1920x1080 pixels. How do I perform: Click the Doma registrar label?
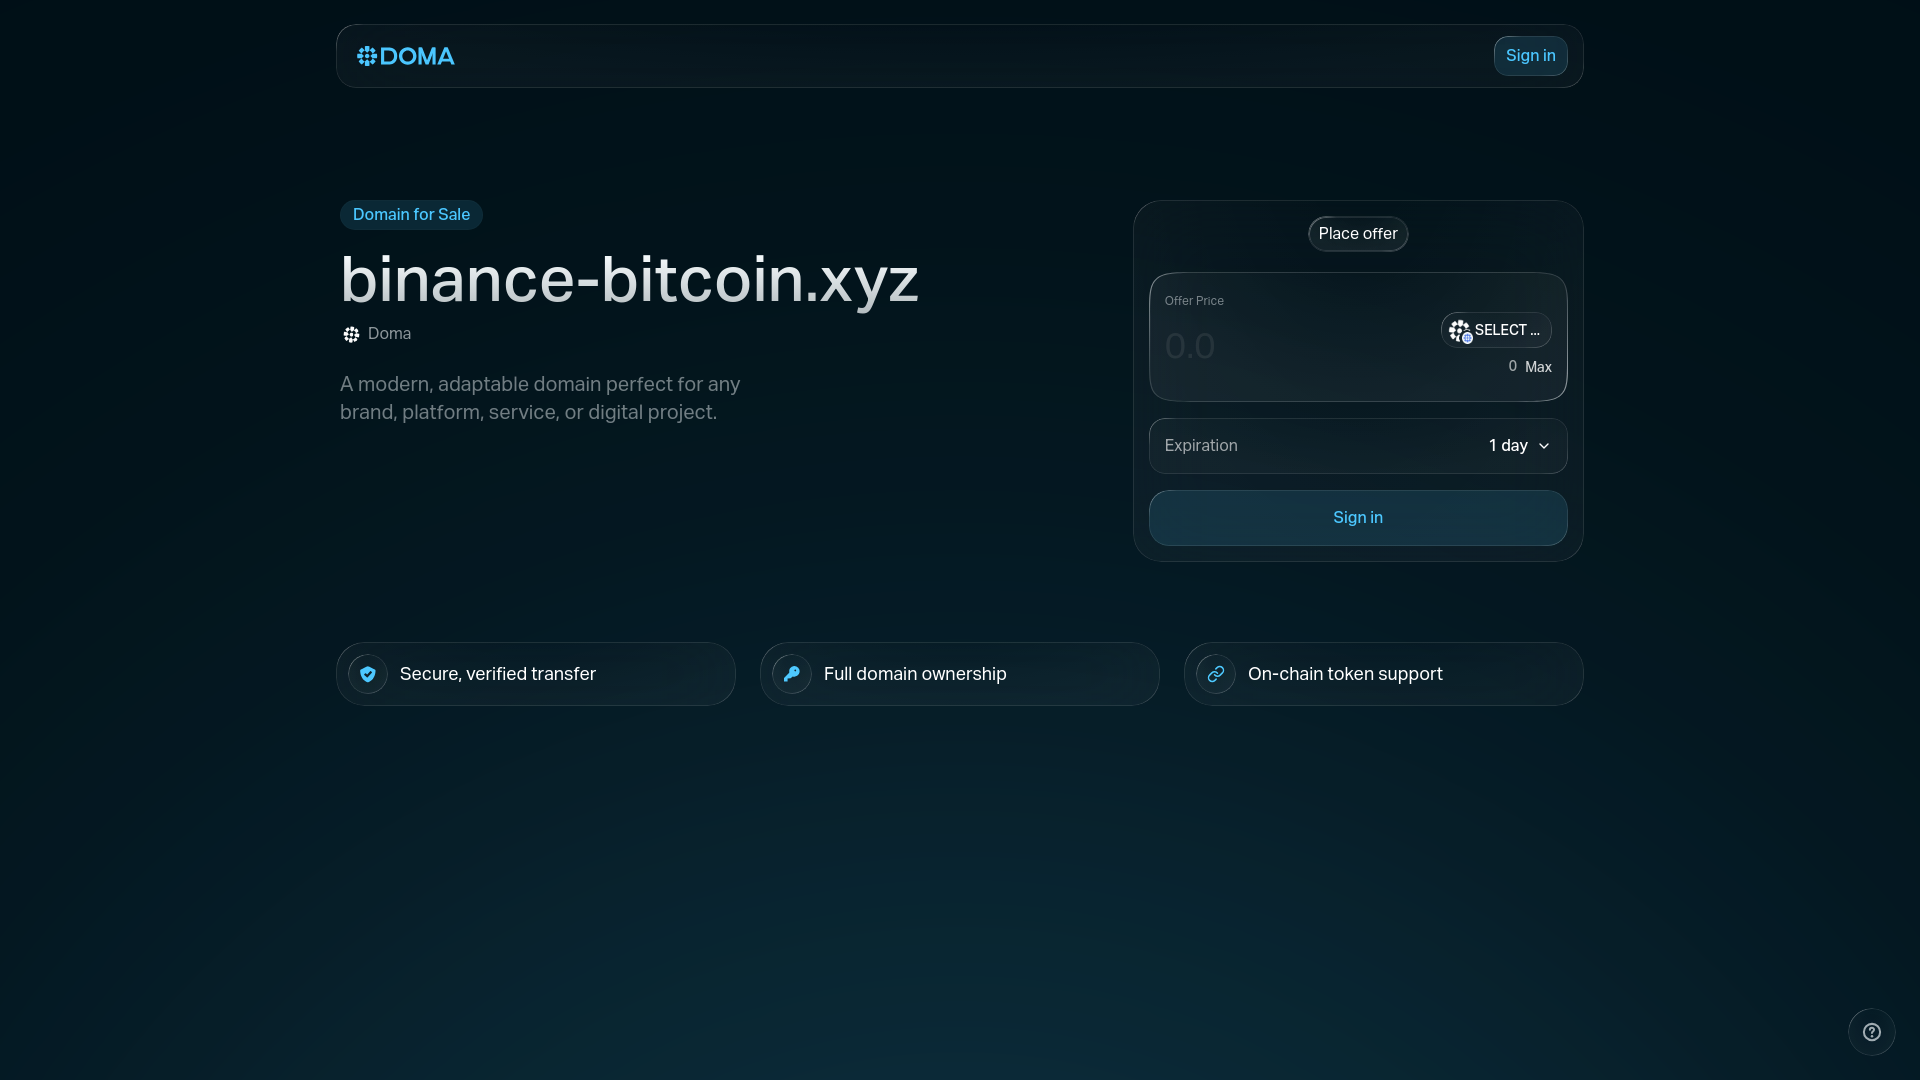point(389,334)
